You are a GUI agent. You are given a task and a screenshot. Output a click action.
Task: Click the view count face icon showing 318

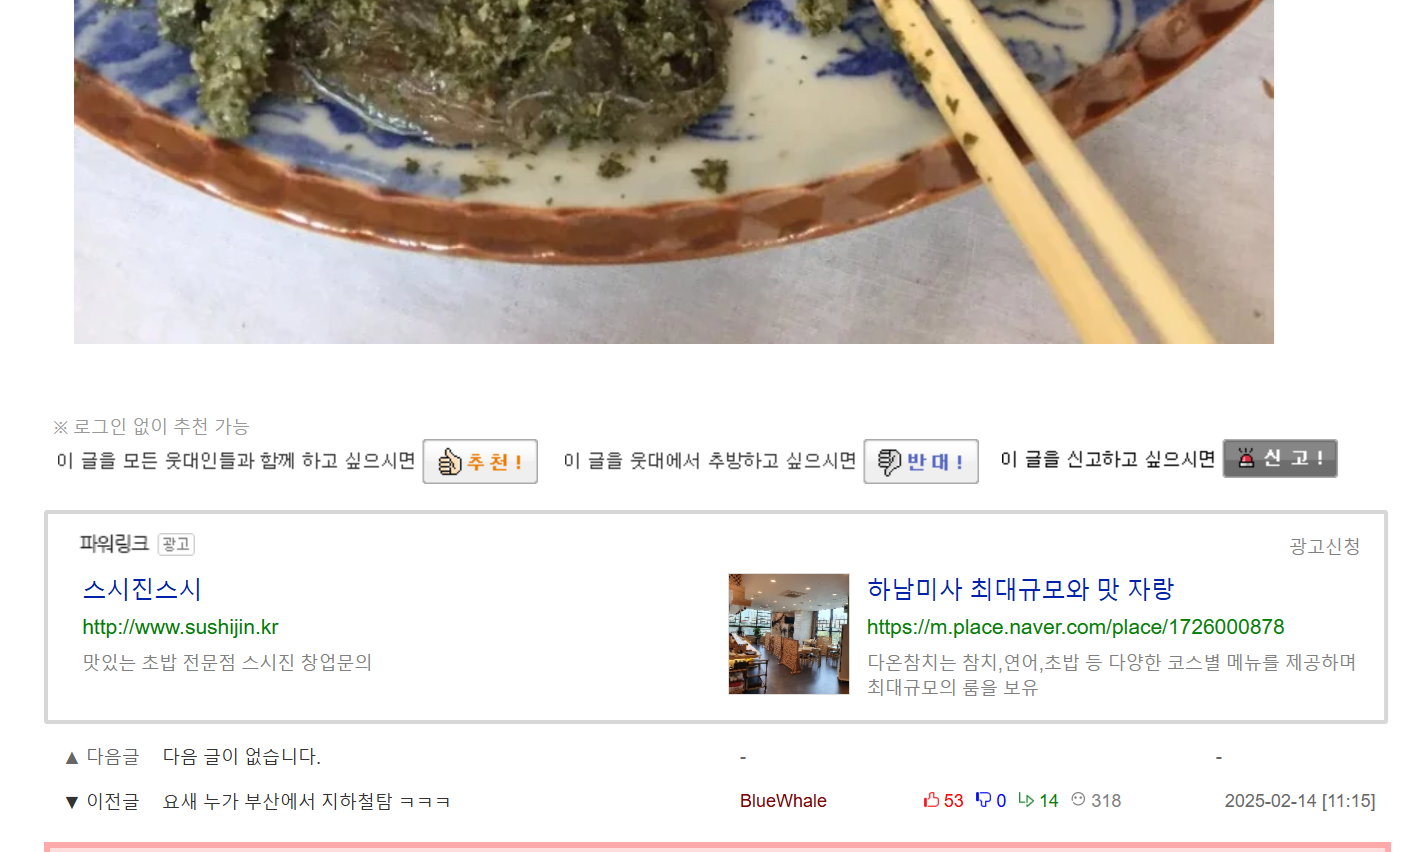pyautogui.click(x=1078, y=799)
